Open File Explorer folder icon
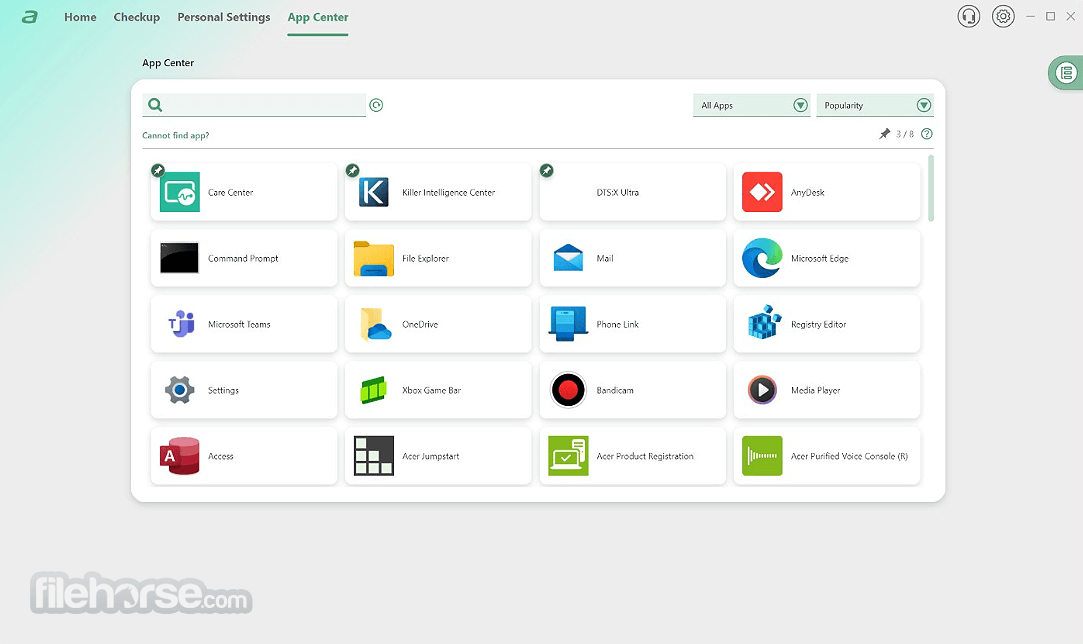Viewport: 1083px width, 644px height. coord(374,258)
